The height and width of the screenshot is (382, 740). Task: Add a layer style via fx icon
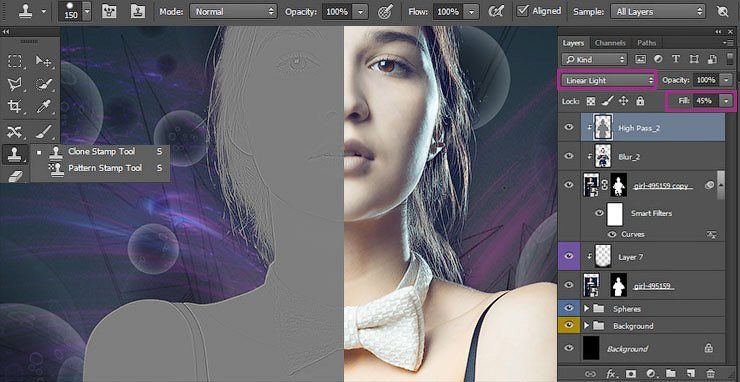pyautogui.click(x=610, y=373)
